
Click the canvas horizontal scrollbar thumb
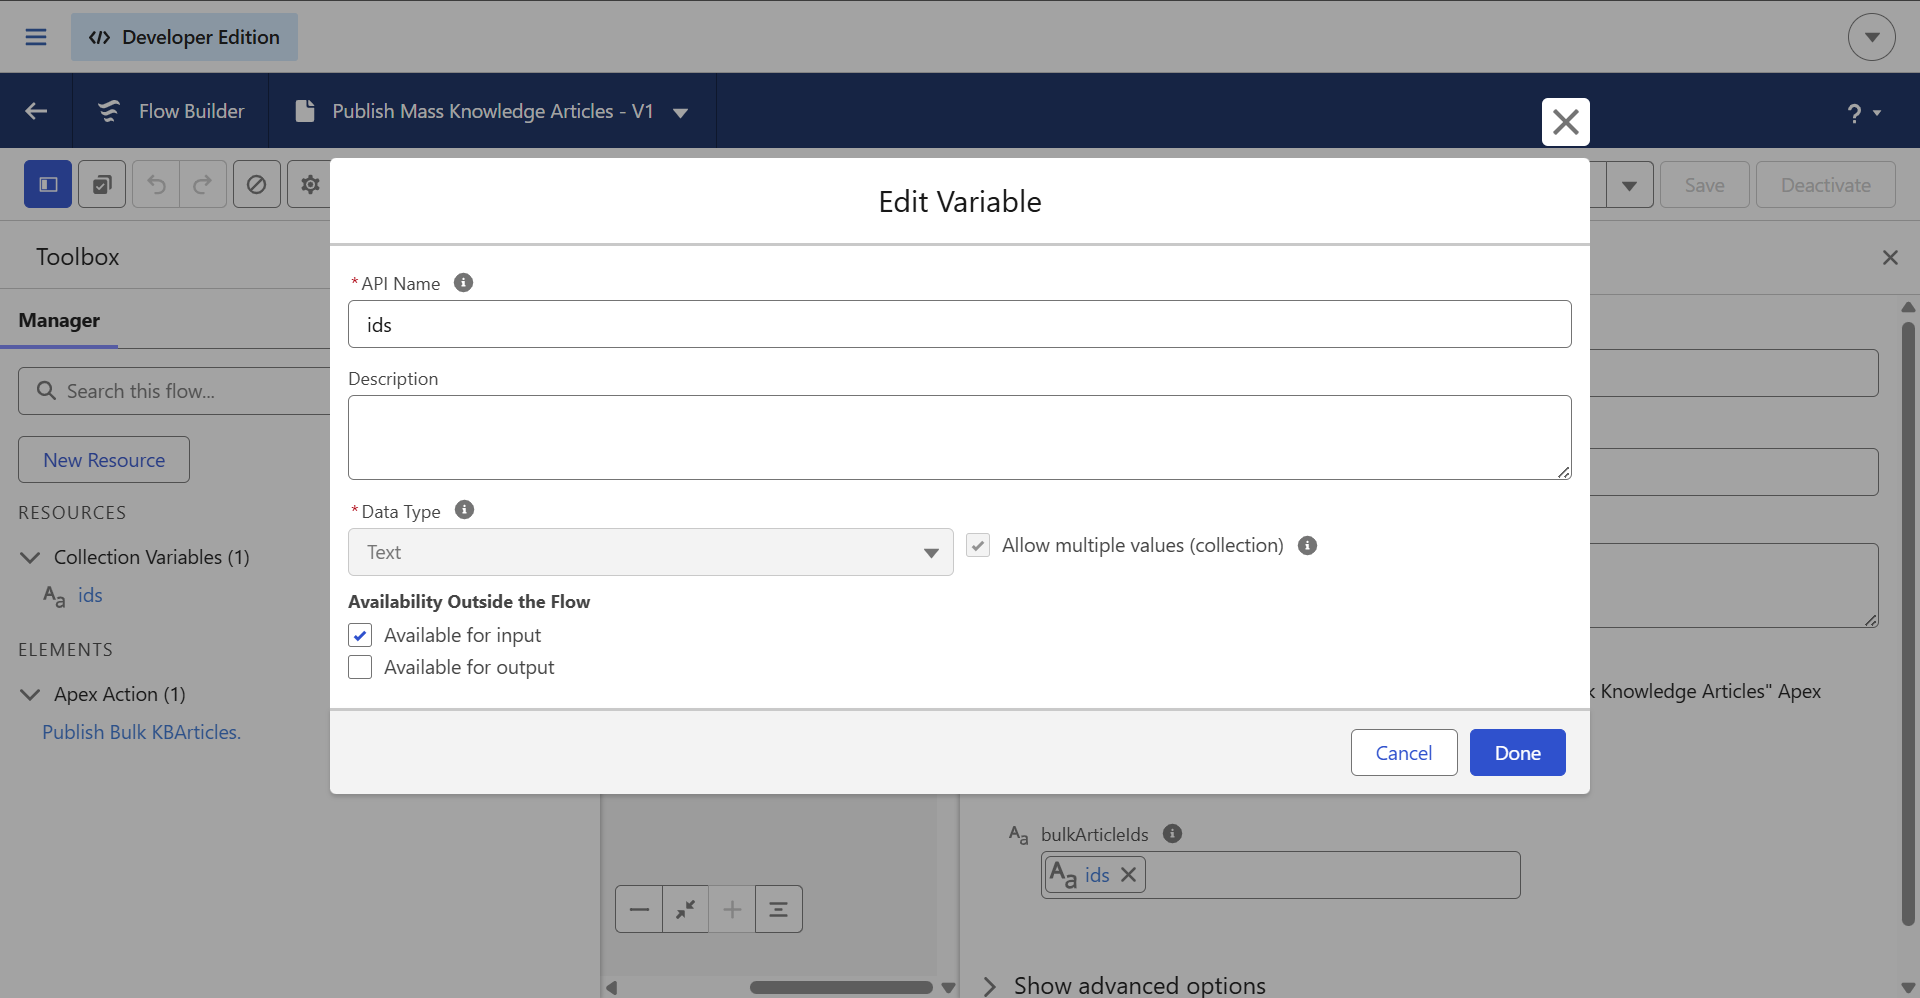[841, 987]
